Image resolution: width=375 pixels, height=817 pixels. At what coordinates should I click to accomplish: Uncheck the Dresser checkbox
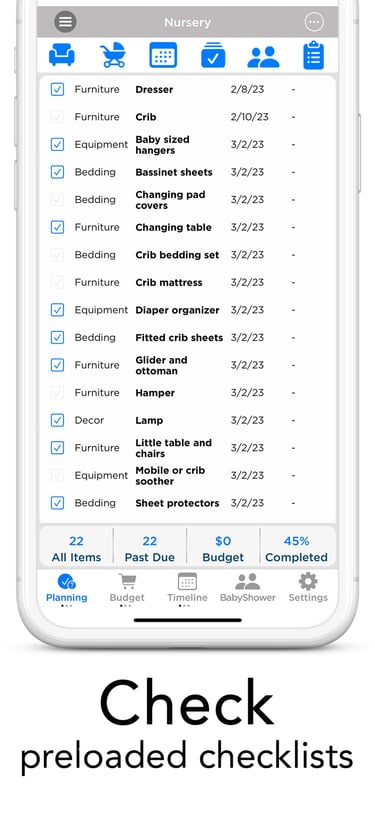57,89
